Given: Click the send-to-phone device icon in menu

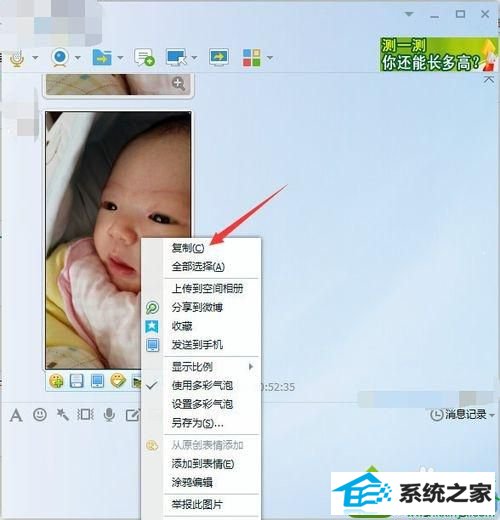Looking at the screenshot, I should (152, 345).
